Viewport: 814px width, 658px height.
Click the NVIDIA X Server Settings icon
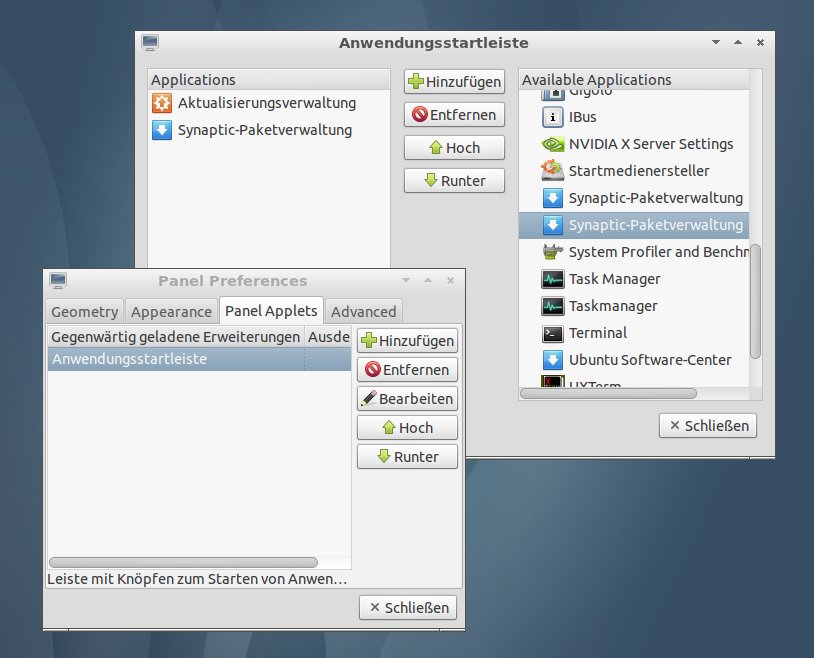point(552,144)
